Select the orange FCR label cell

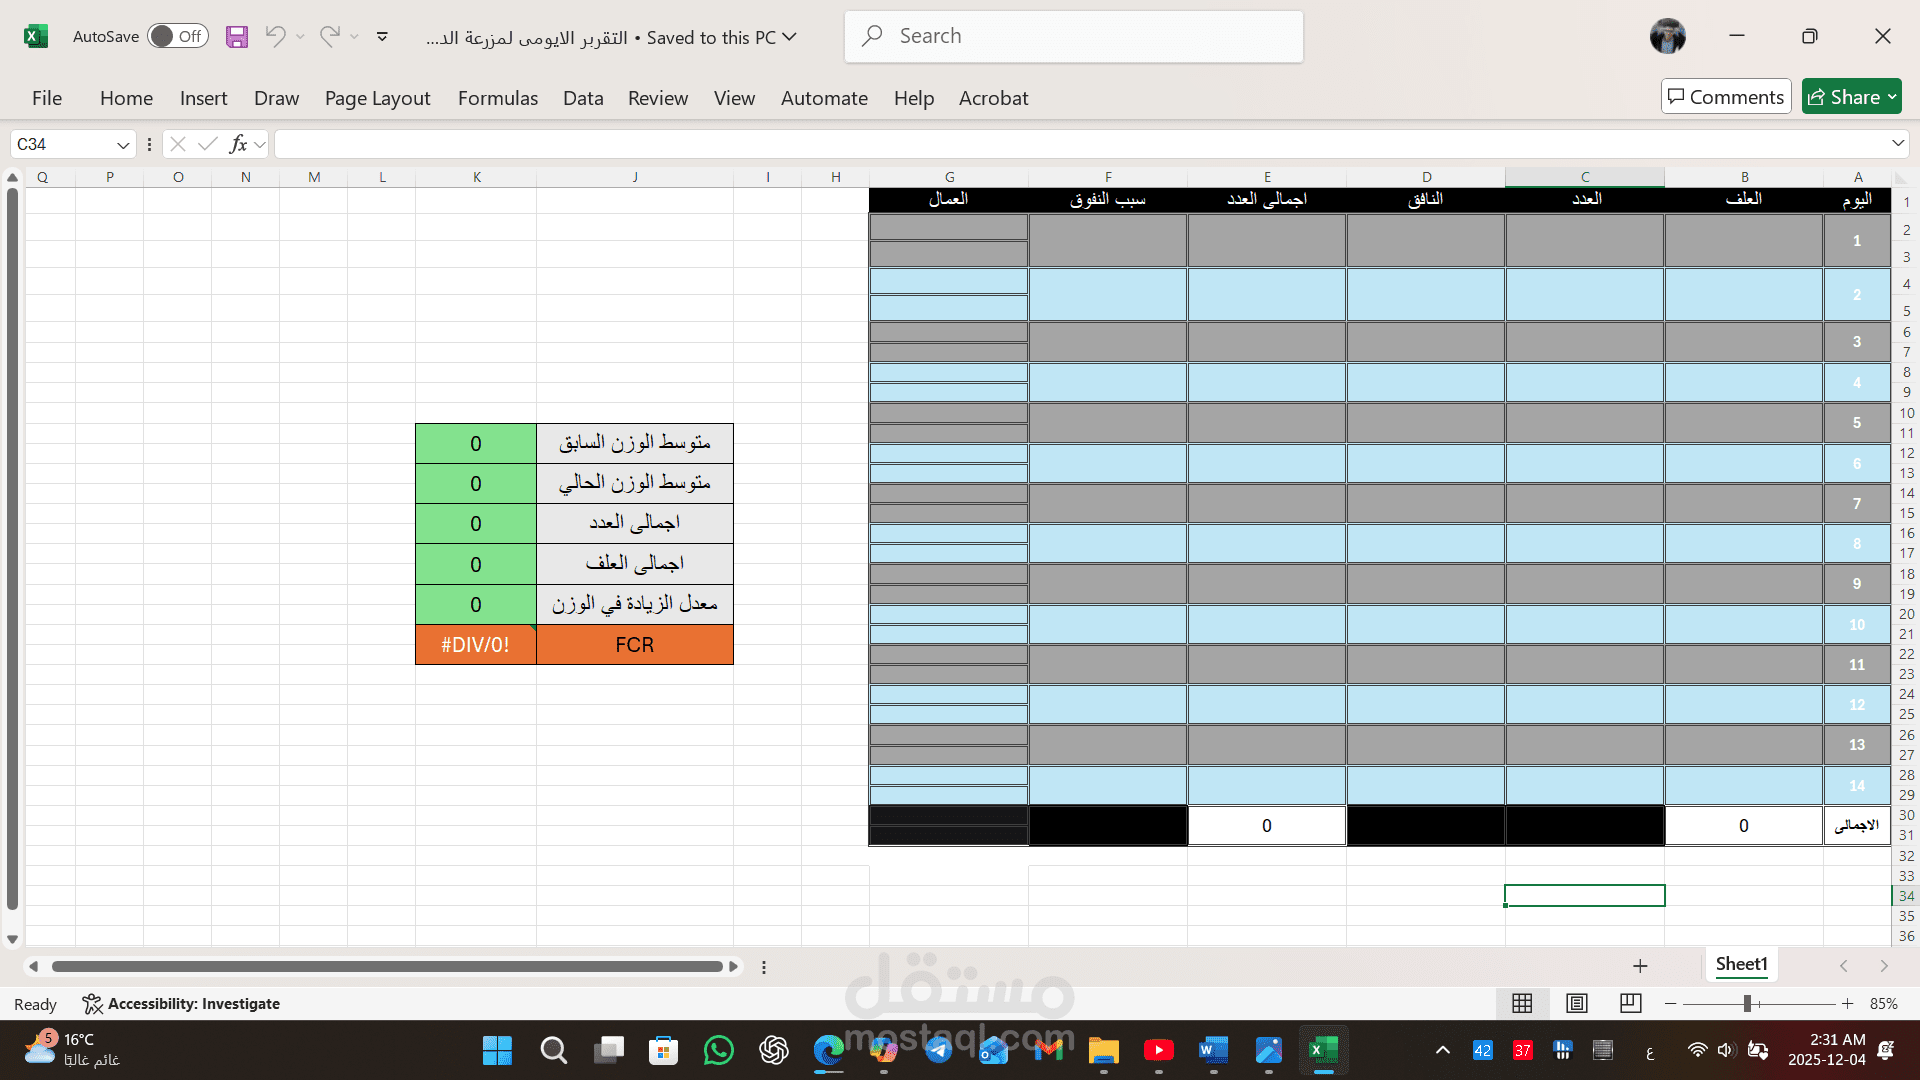[x=635, y=645]
